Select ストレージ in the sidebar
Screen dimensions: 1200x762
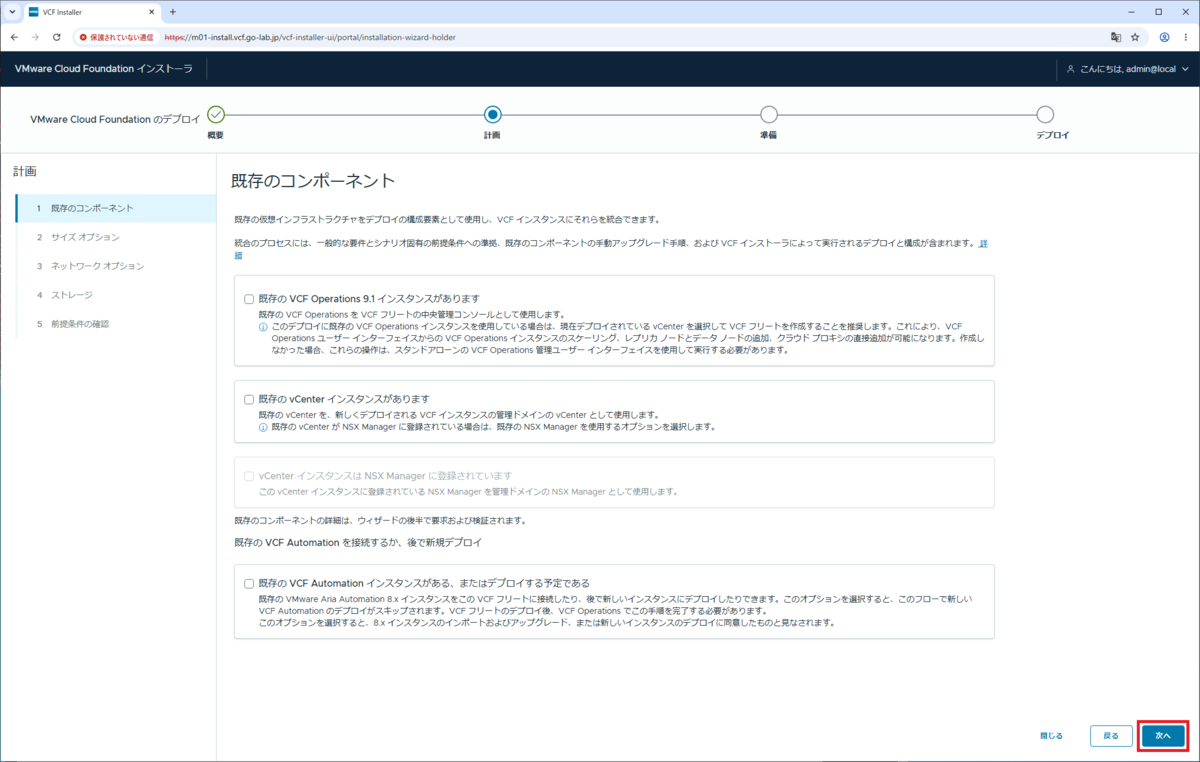click(x=116, y=295)
